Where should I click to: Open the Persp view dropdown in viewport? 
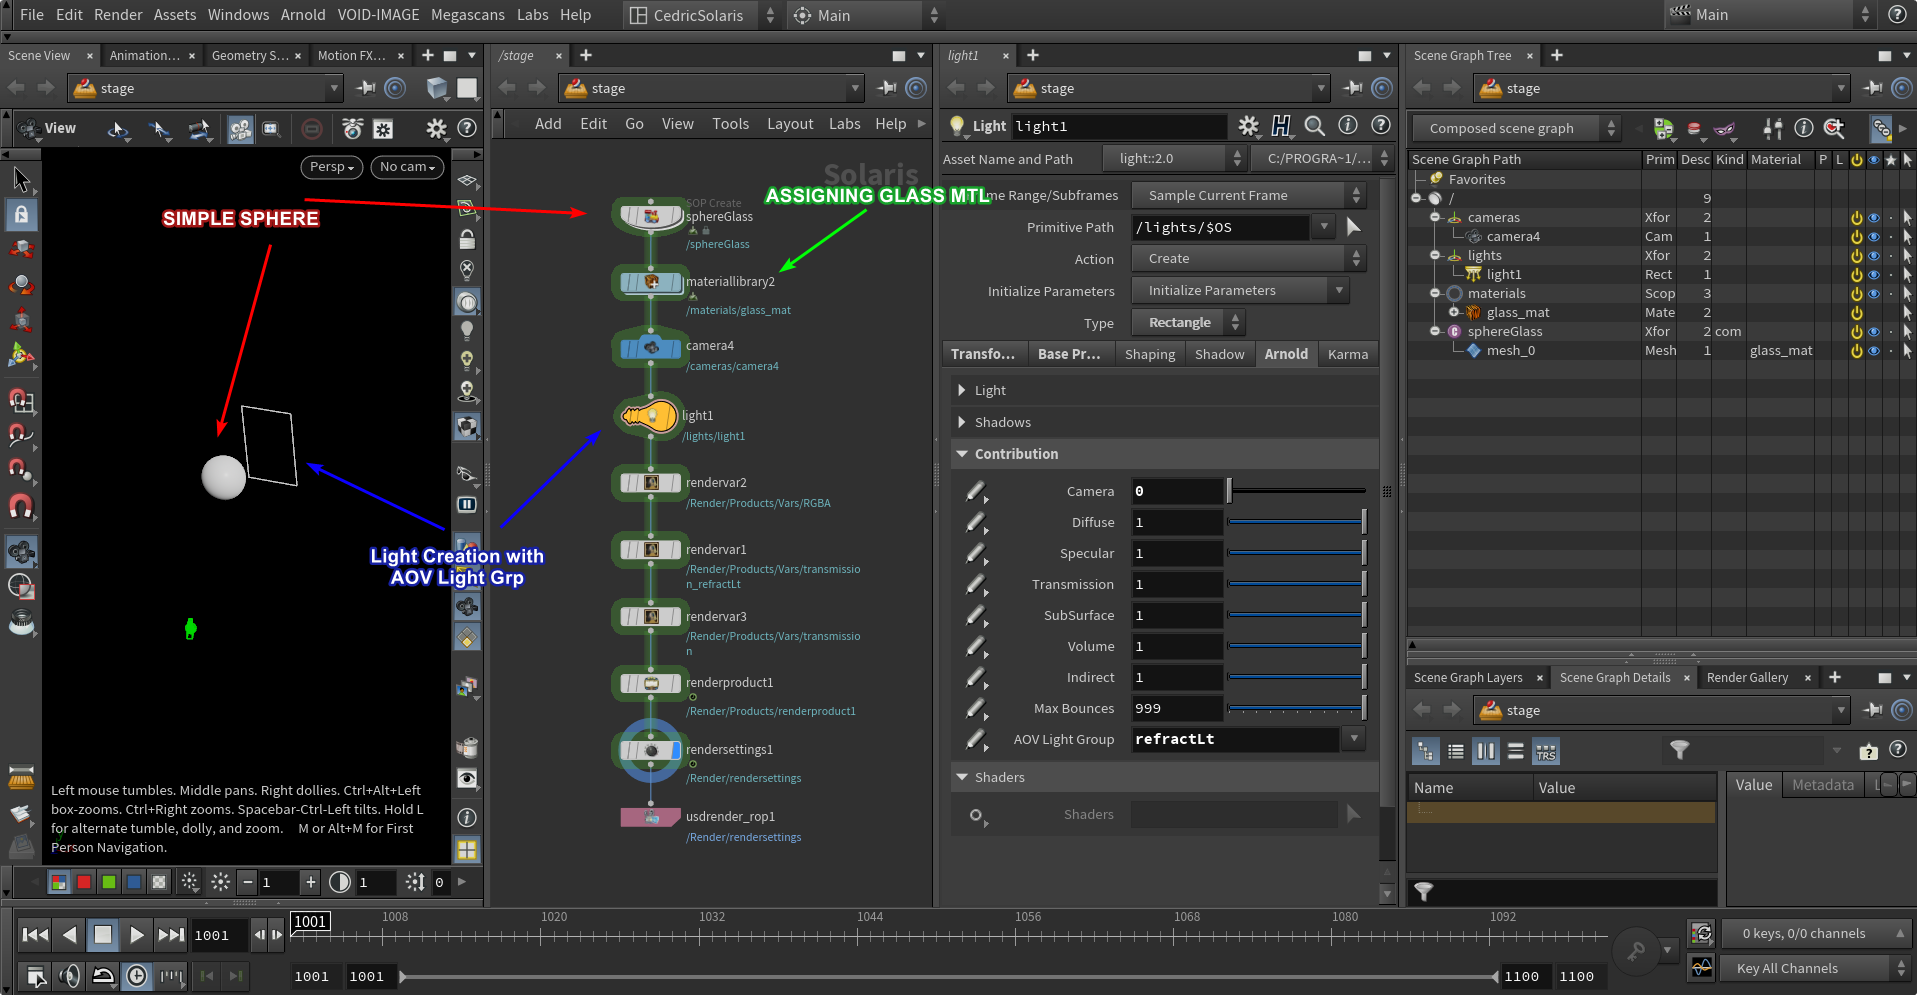(x=331, y=167)
